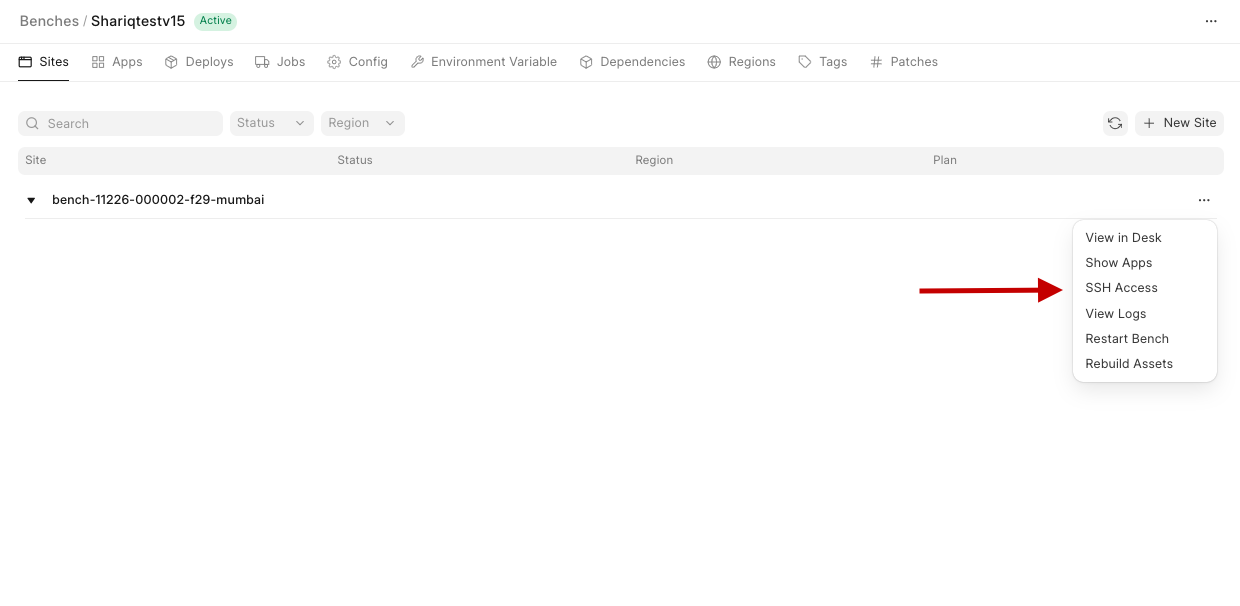This screenshot has height=606, width=1240.
Task: Click the Regions globe icon
Action: [x=714, y=62]
